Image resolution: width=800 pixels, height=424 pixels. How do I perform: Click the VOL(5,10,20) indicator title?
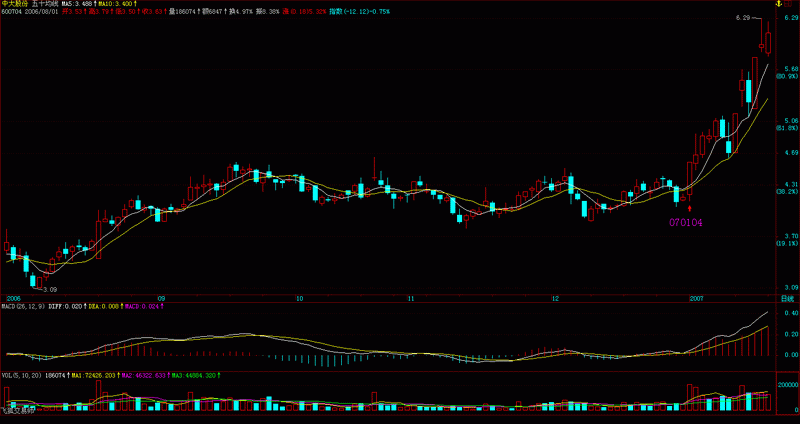22,375
